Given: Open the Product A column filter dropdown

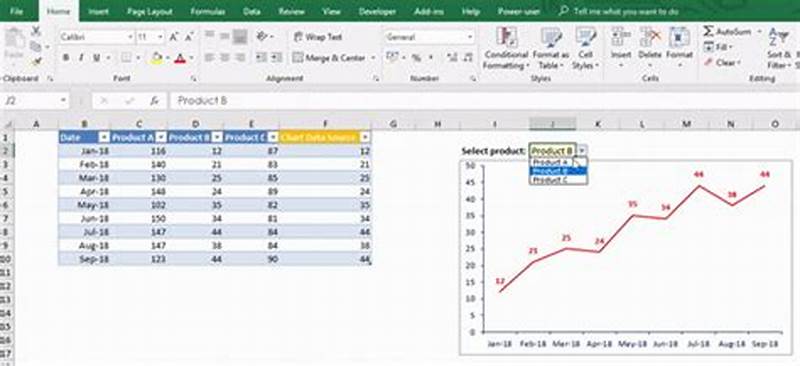Looking at the screenshot, I should click(160, 137).
